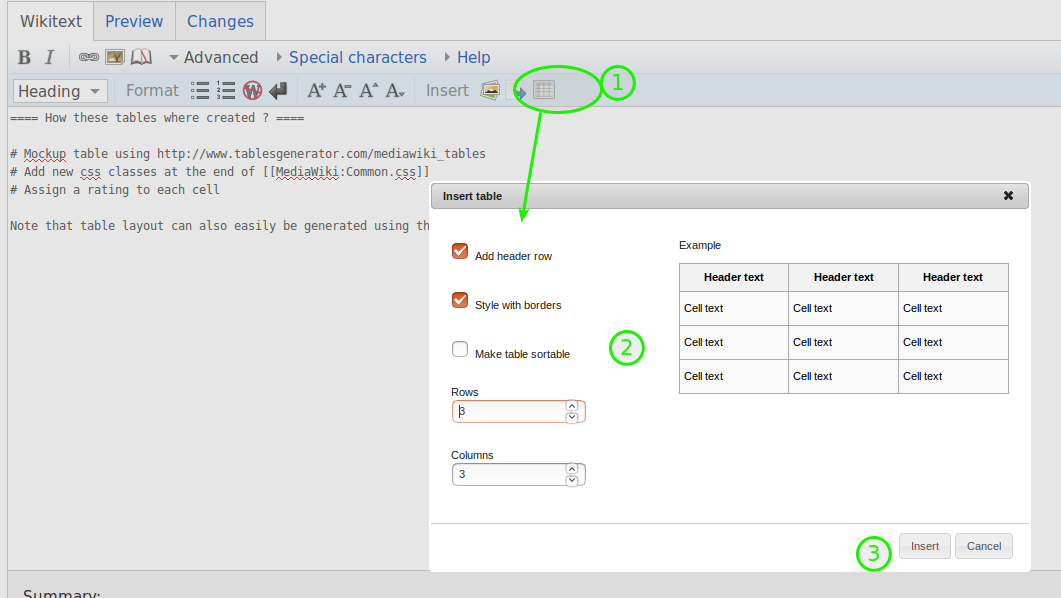Image resolution: width=1061 pixels, height=598 pixels.
Task: Toggle bold formatting
Action: pyautogui.click(x=24, y=58)
